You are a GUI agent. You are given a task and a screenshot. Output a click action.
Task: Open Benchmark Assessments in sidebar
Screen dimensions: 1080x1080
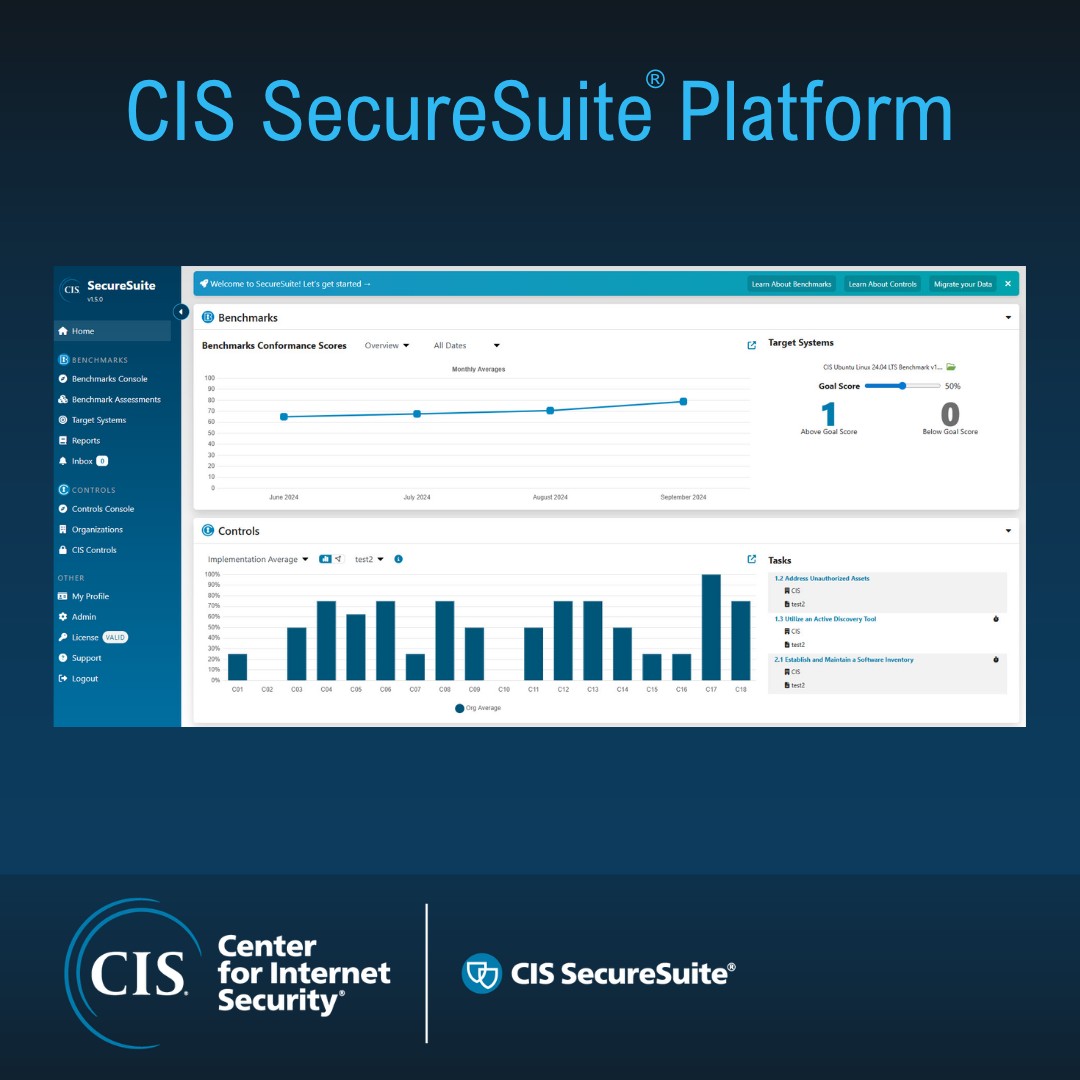tap(110, 399)
